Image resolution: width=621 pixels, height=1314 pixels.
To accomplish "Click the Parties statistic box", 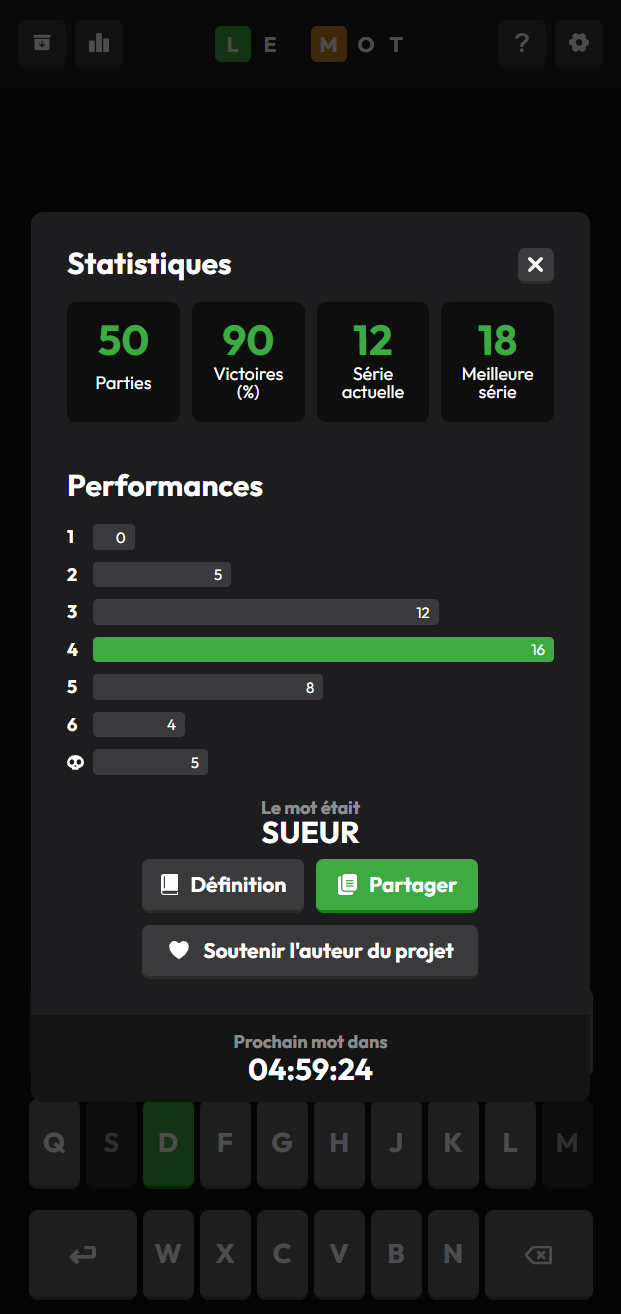I will pos(123,361).
